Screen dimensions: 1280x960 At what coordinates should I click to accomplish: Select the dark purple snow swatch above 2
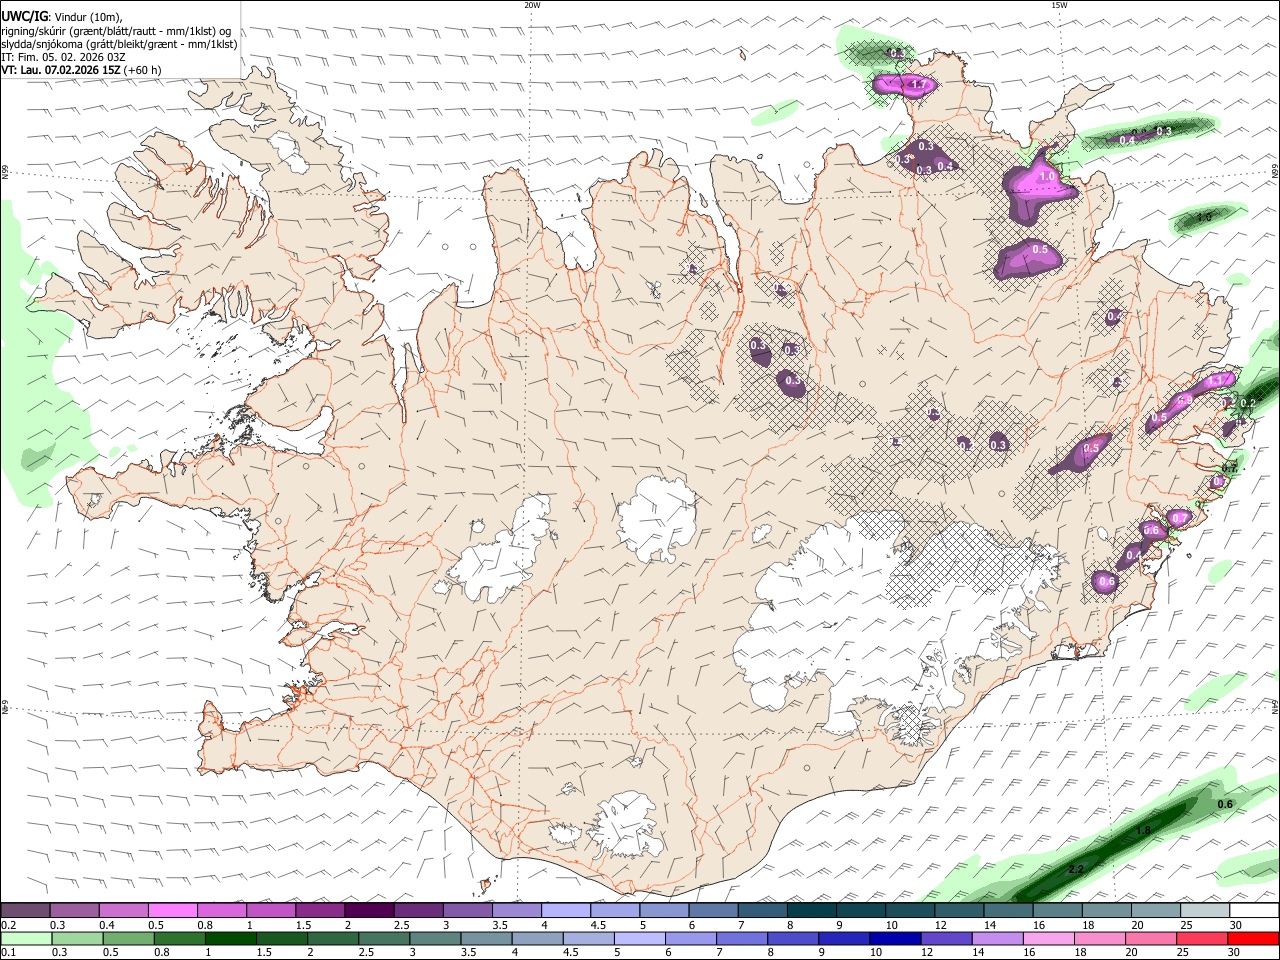click(x=369, y=911)
